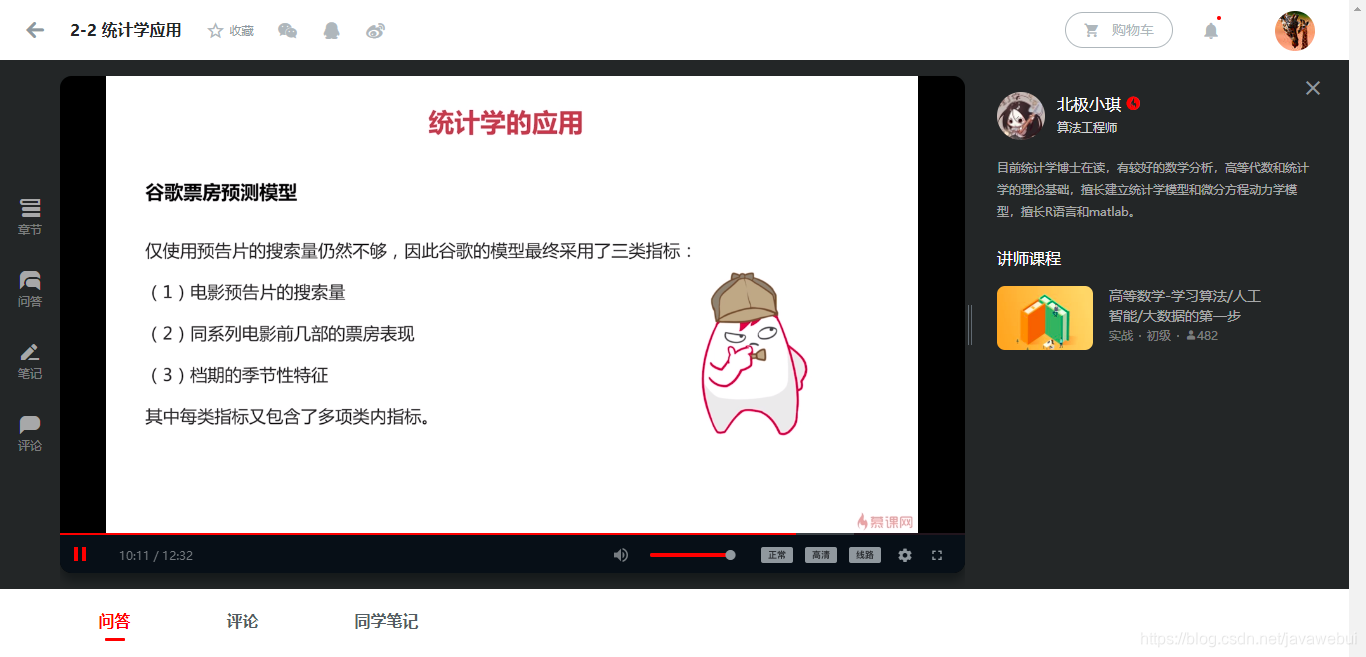Click the 算法工程师 job title text
This screenshot has height=657, width=1366.
click(x=1087, y=128)
